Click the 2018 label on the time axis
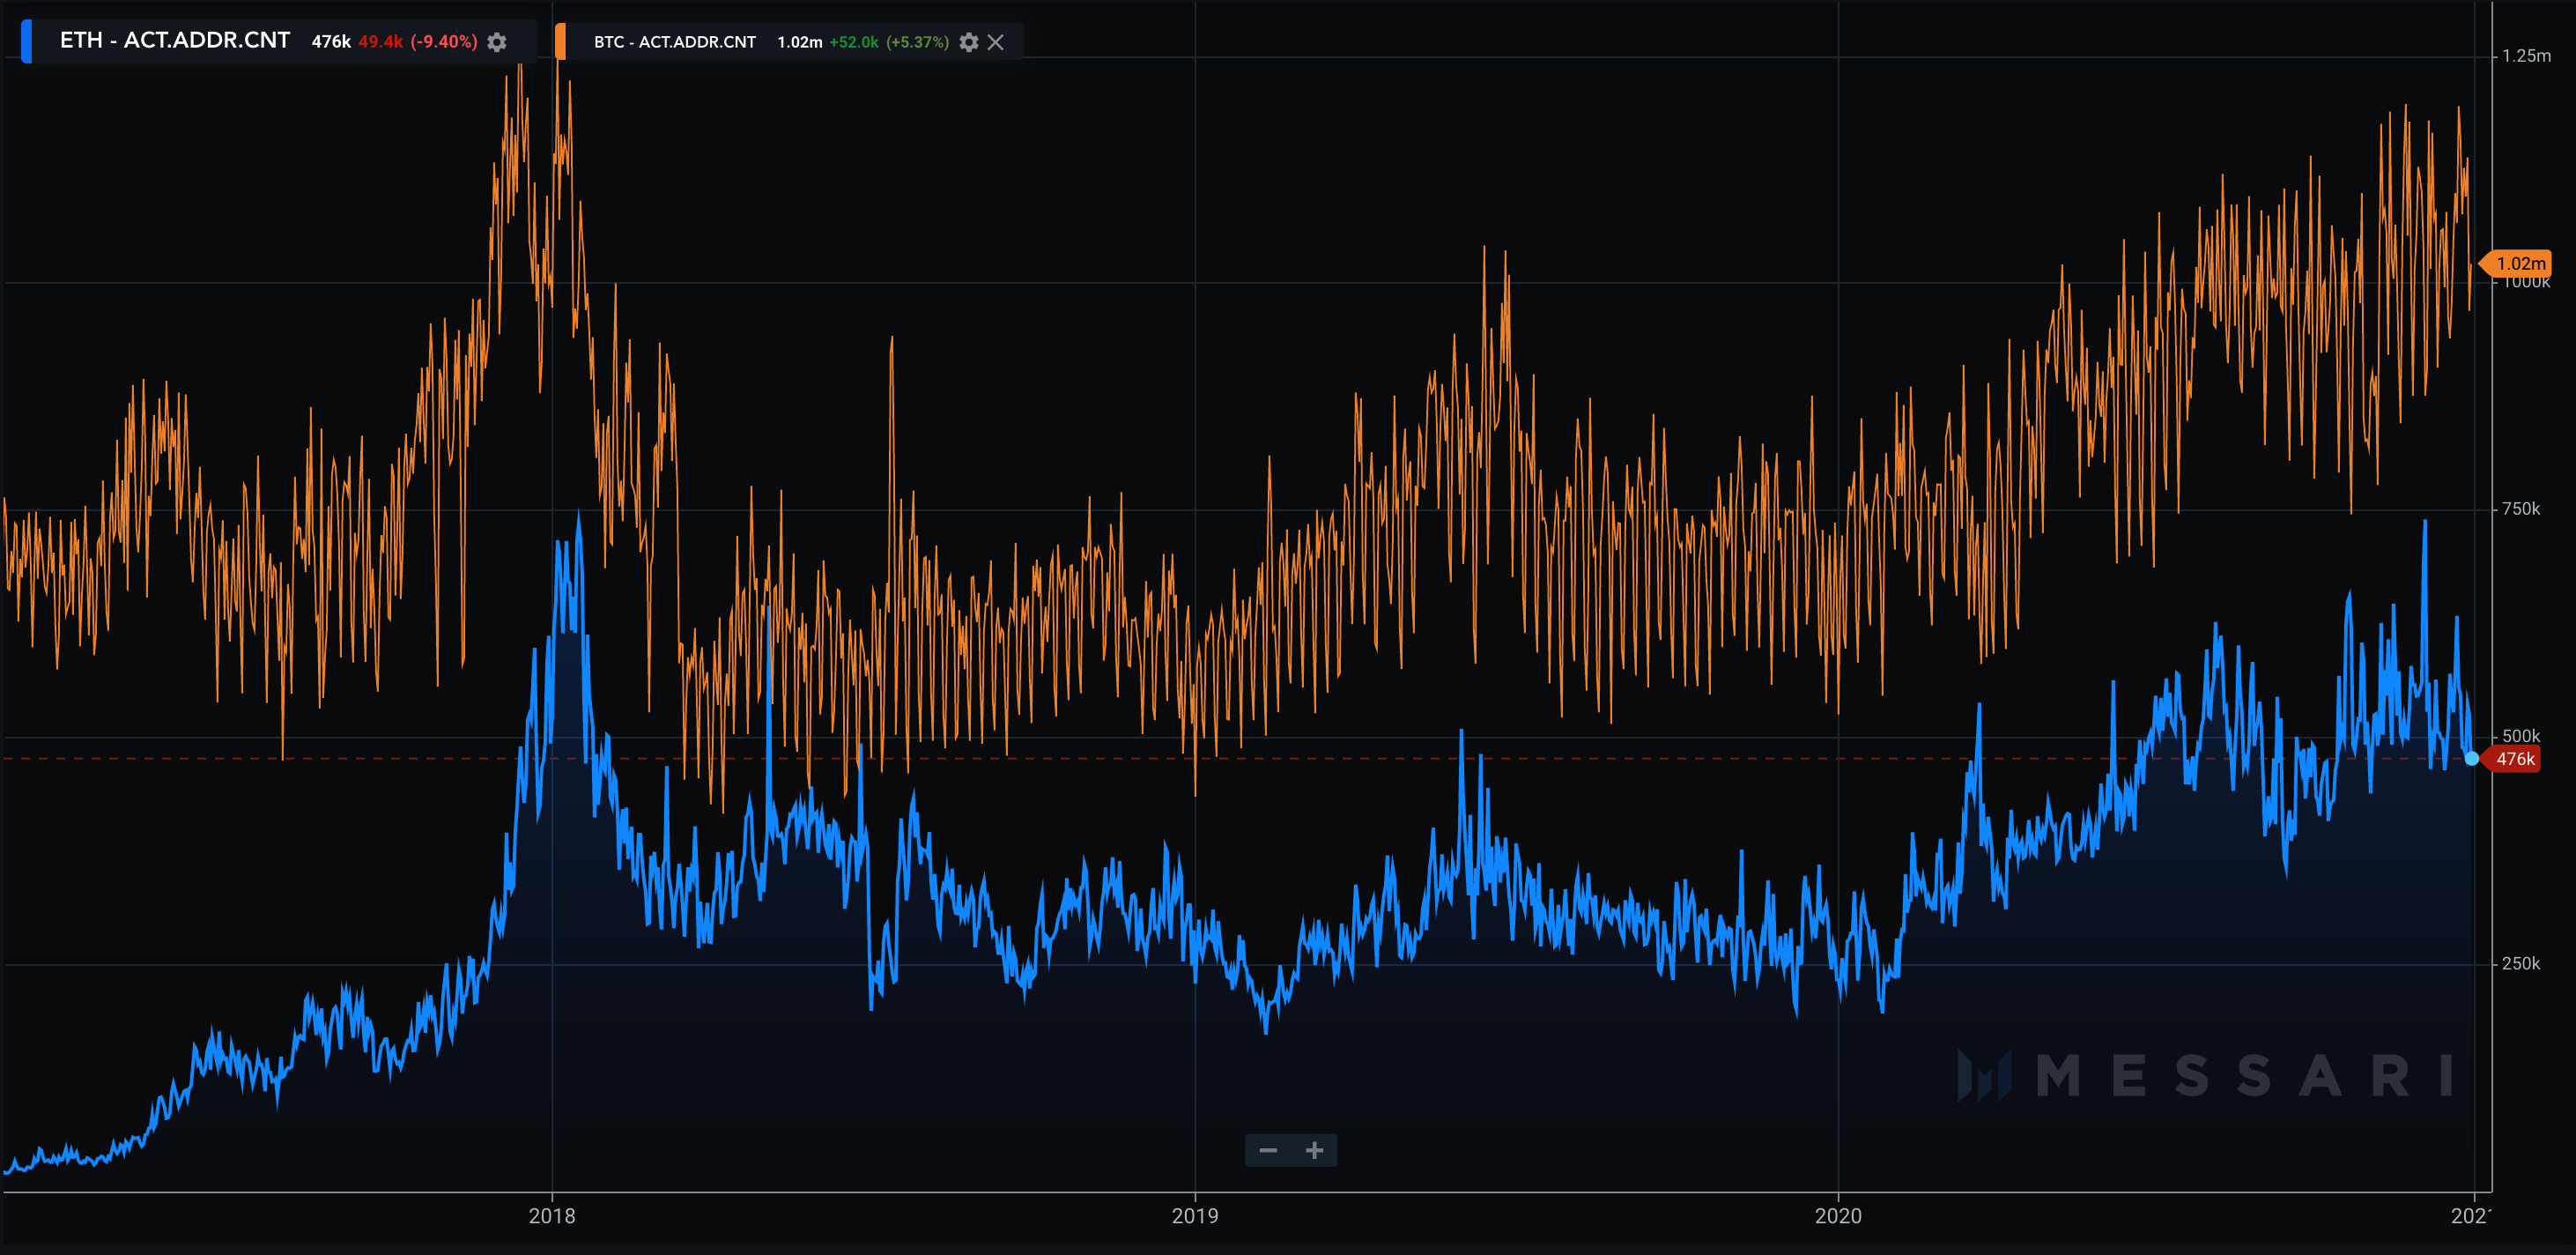The width and height of the screenshot is (2576, 1255). pos(552,1216)
